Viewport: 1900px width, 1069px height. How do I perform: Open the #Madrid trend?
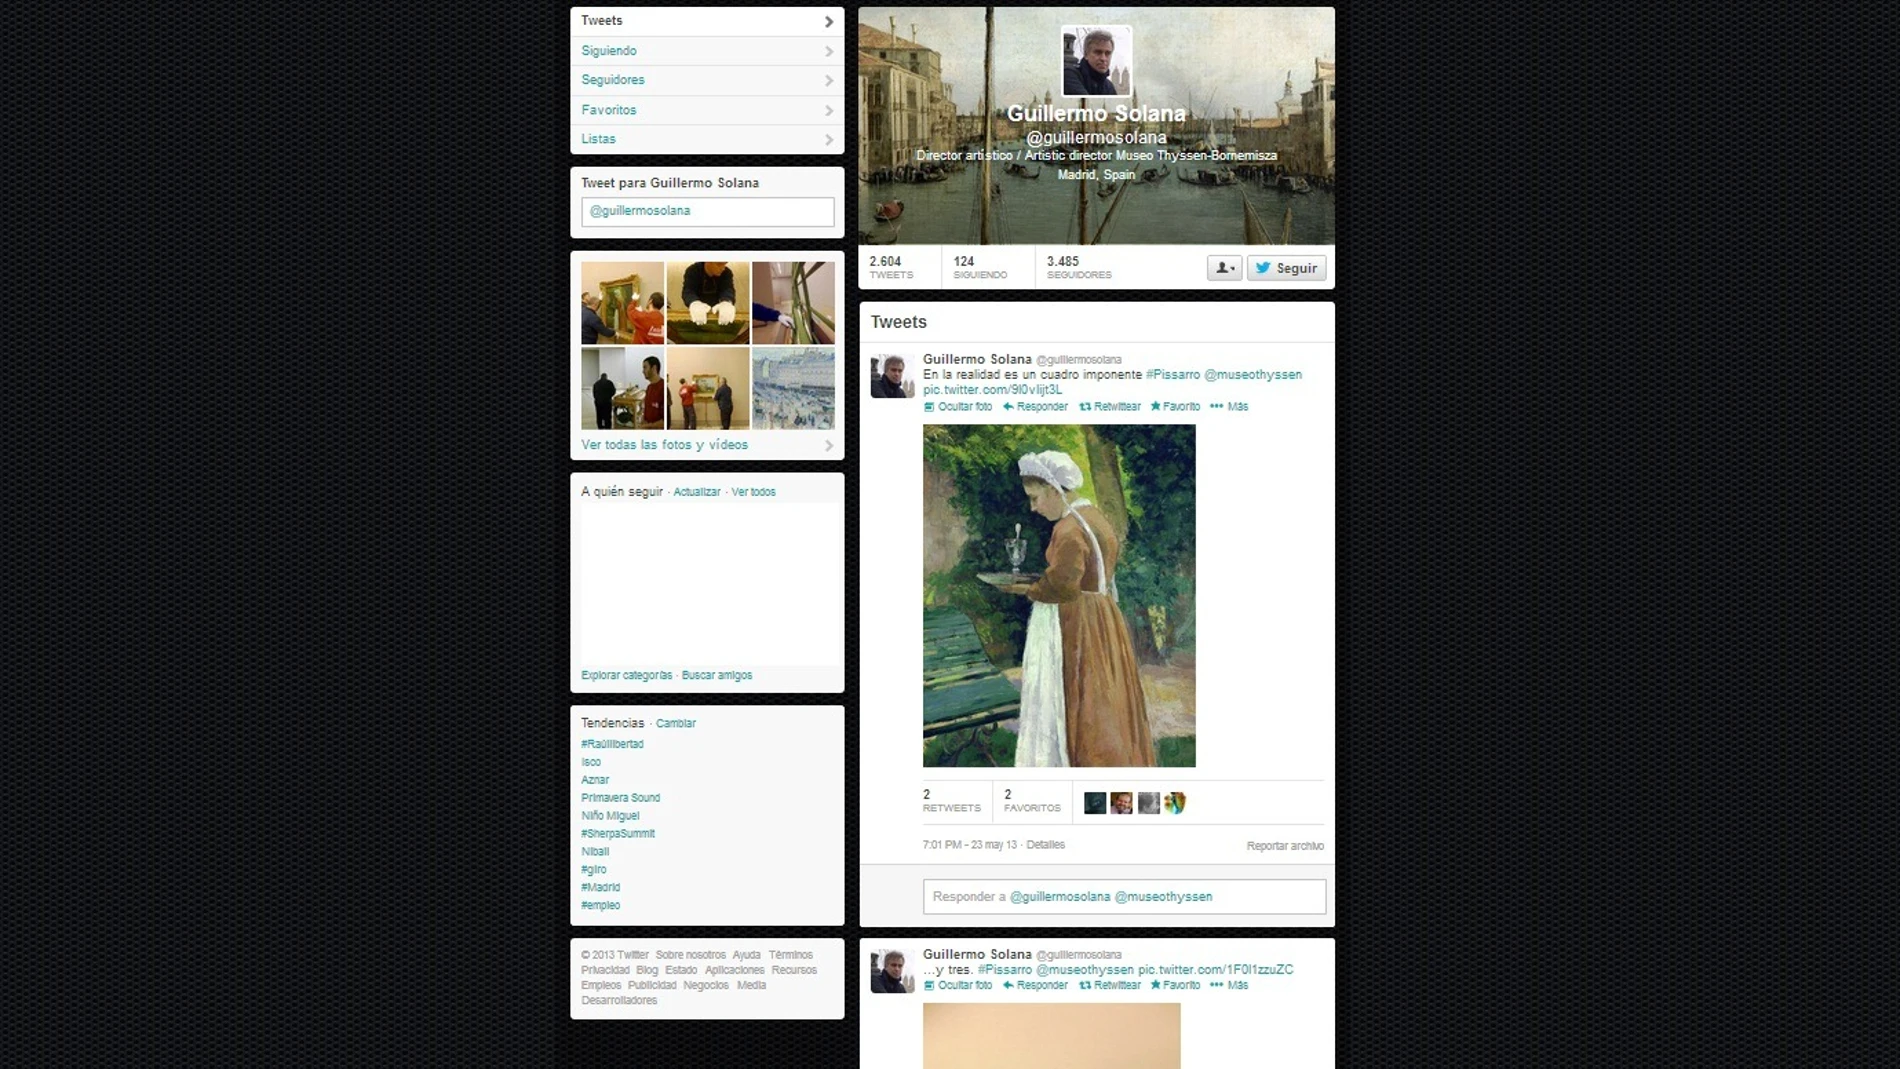[600, 888]
